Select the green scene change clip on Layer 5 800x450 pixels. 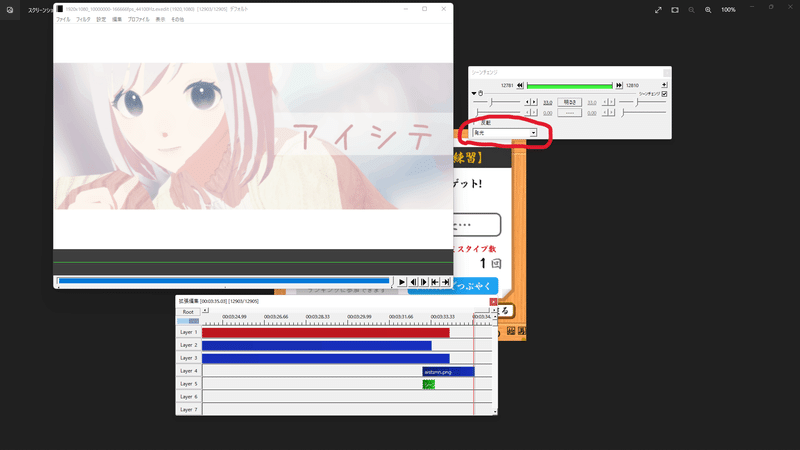[429, 384]
